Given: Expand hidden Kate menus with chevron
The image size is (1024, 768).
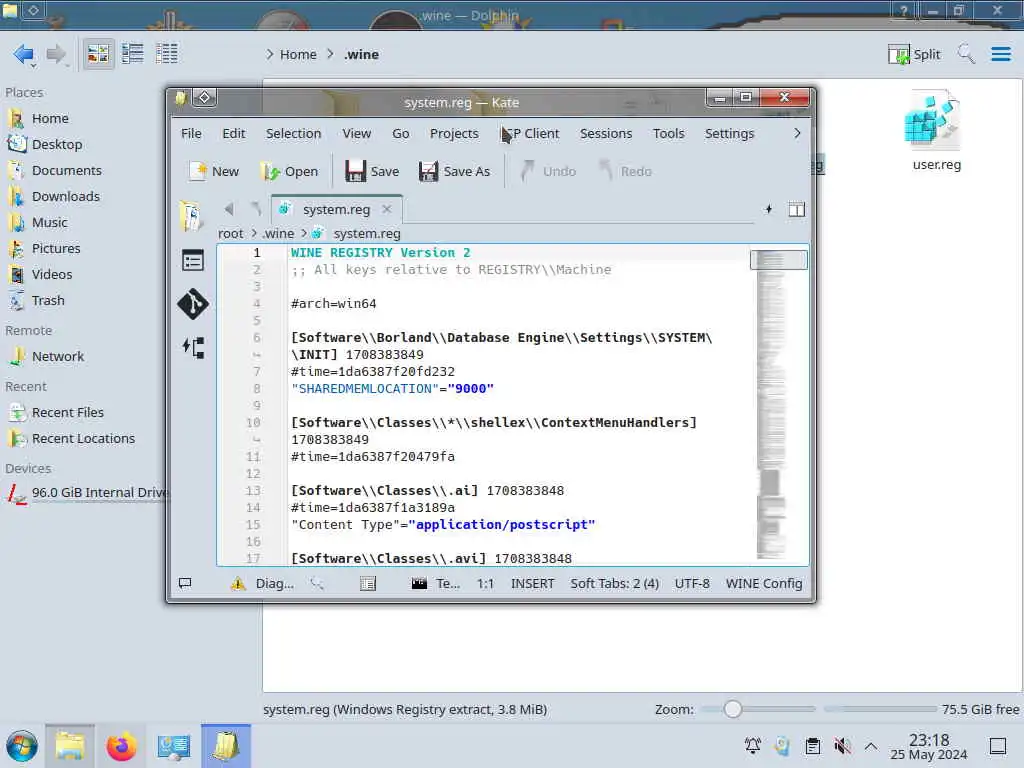Looking at the screenshot, I should [797, 133].
